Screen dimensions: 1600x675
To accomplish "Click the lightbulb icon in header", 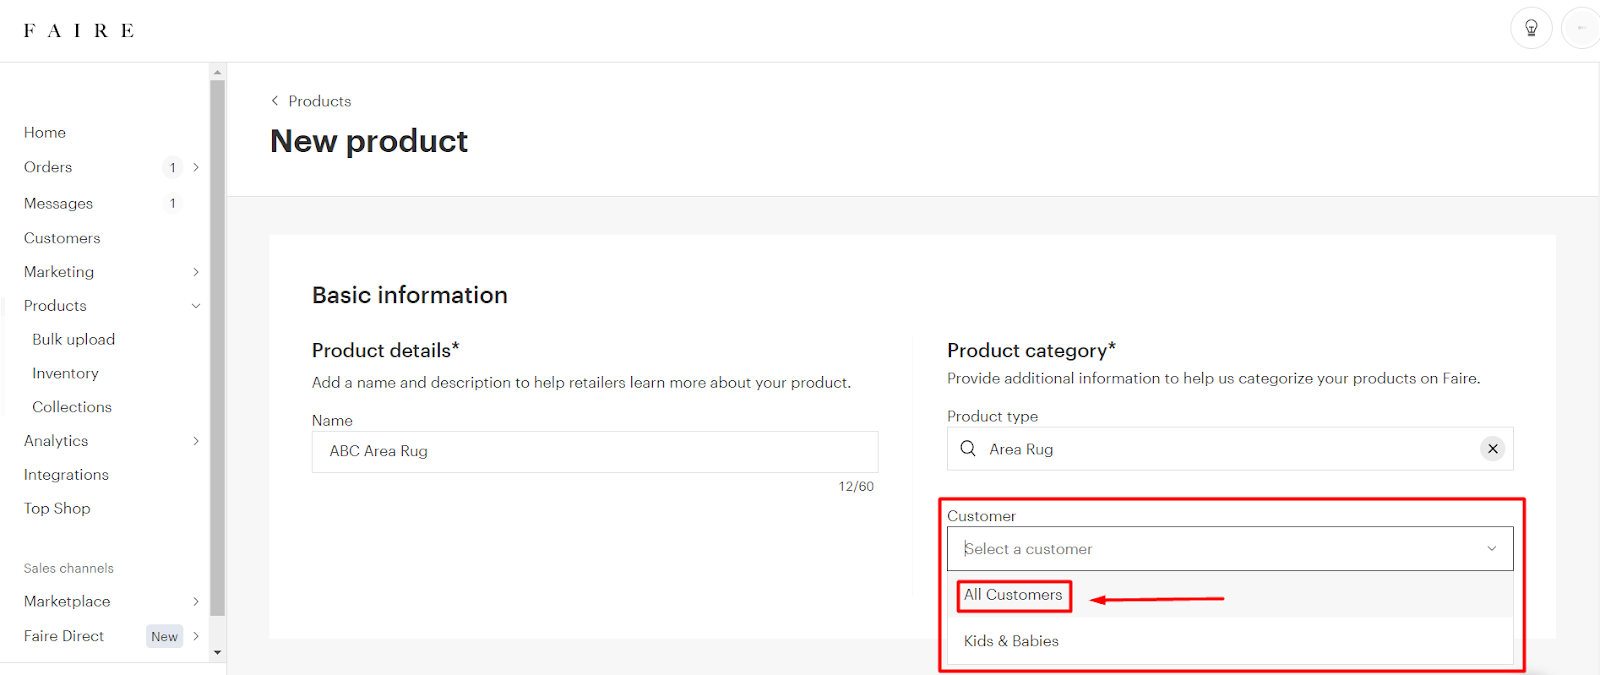I will (x=1530, y=28).
